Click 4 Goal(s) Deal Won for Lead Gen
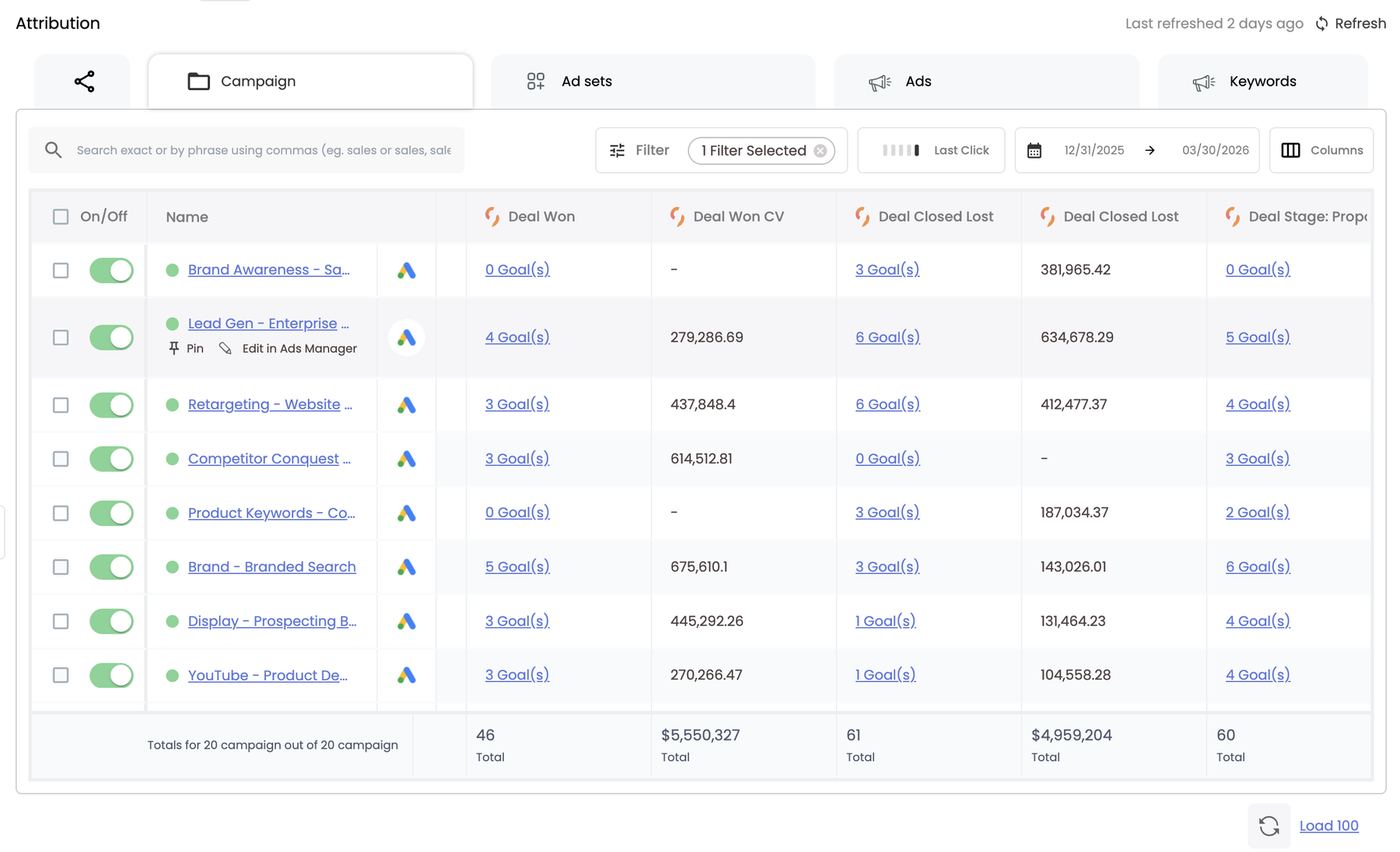The height and width of the screenshot is (852, 1400). pos(517,338)
